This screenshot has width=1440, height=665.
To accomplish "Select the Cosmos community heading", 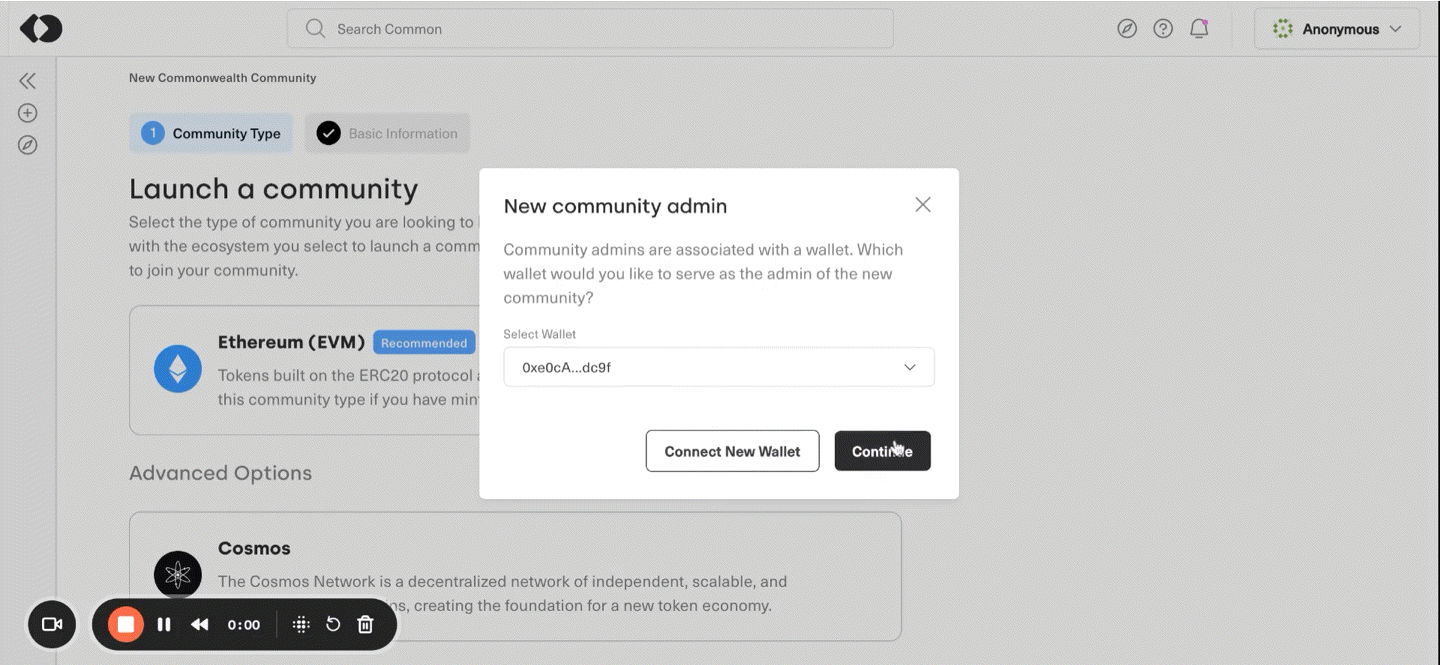I will [254, 548].
